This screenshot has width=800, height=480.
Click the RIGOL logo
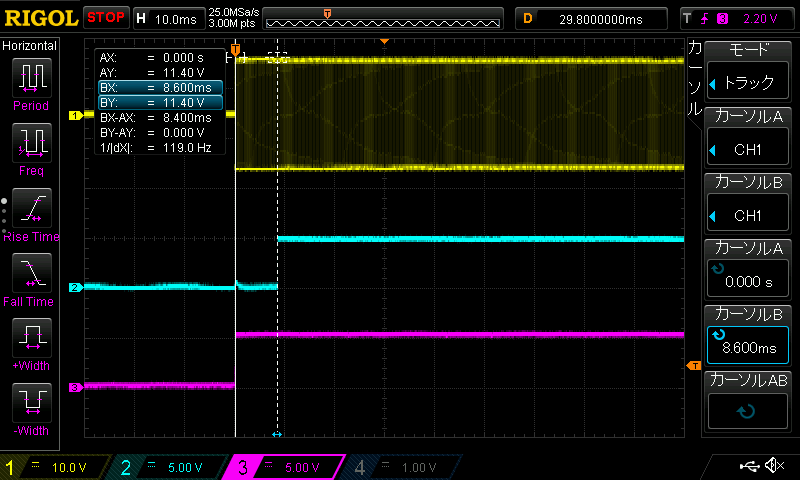click(x=41, y=19)
